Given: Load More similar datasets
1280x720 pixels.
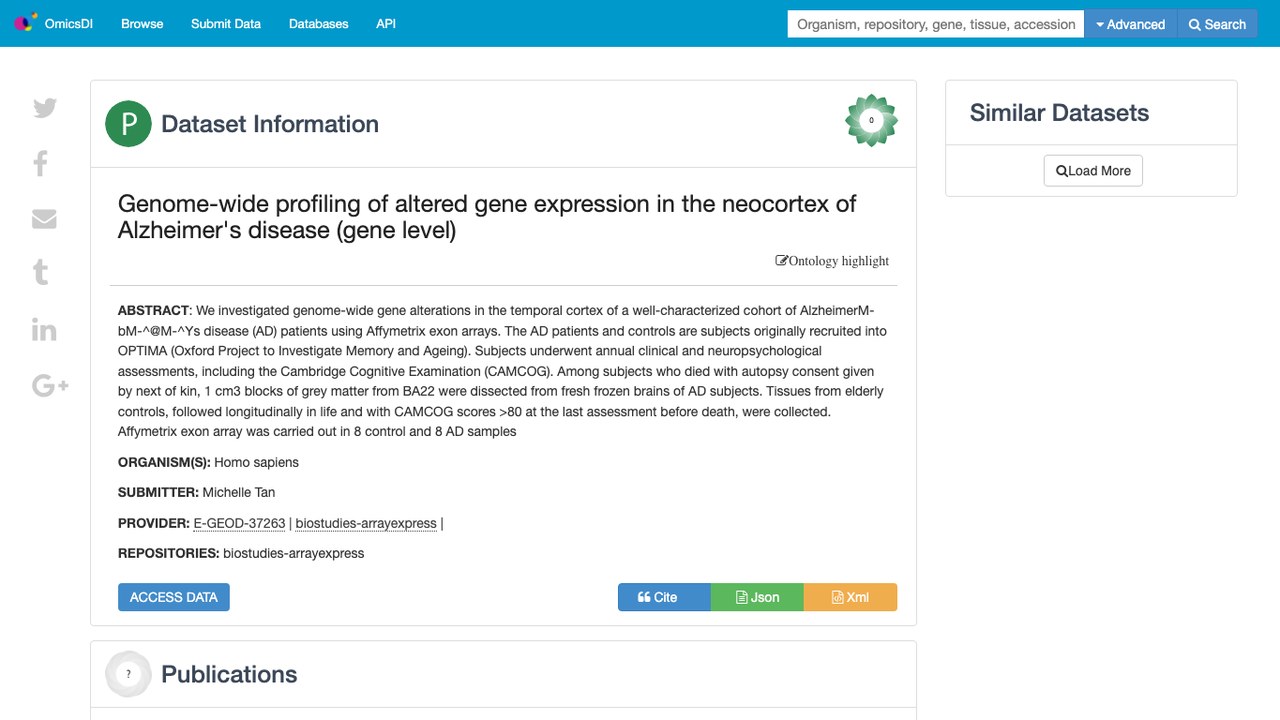Looking at the screenshot, I should pyautogui.click(x=1093, y=171).
